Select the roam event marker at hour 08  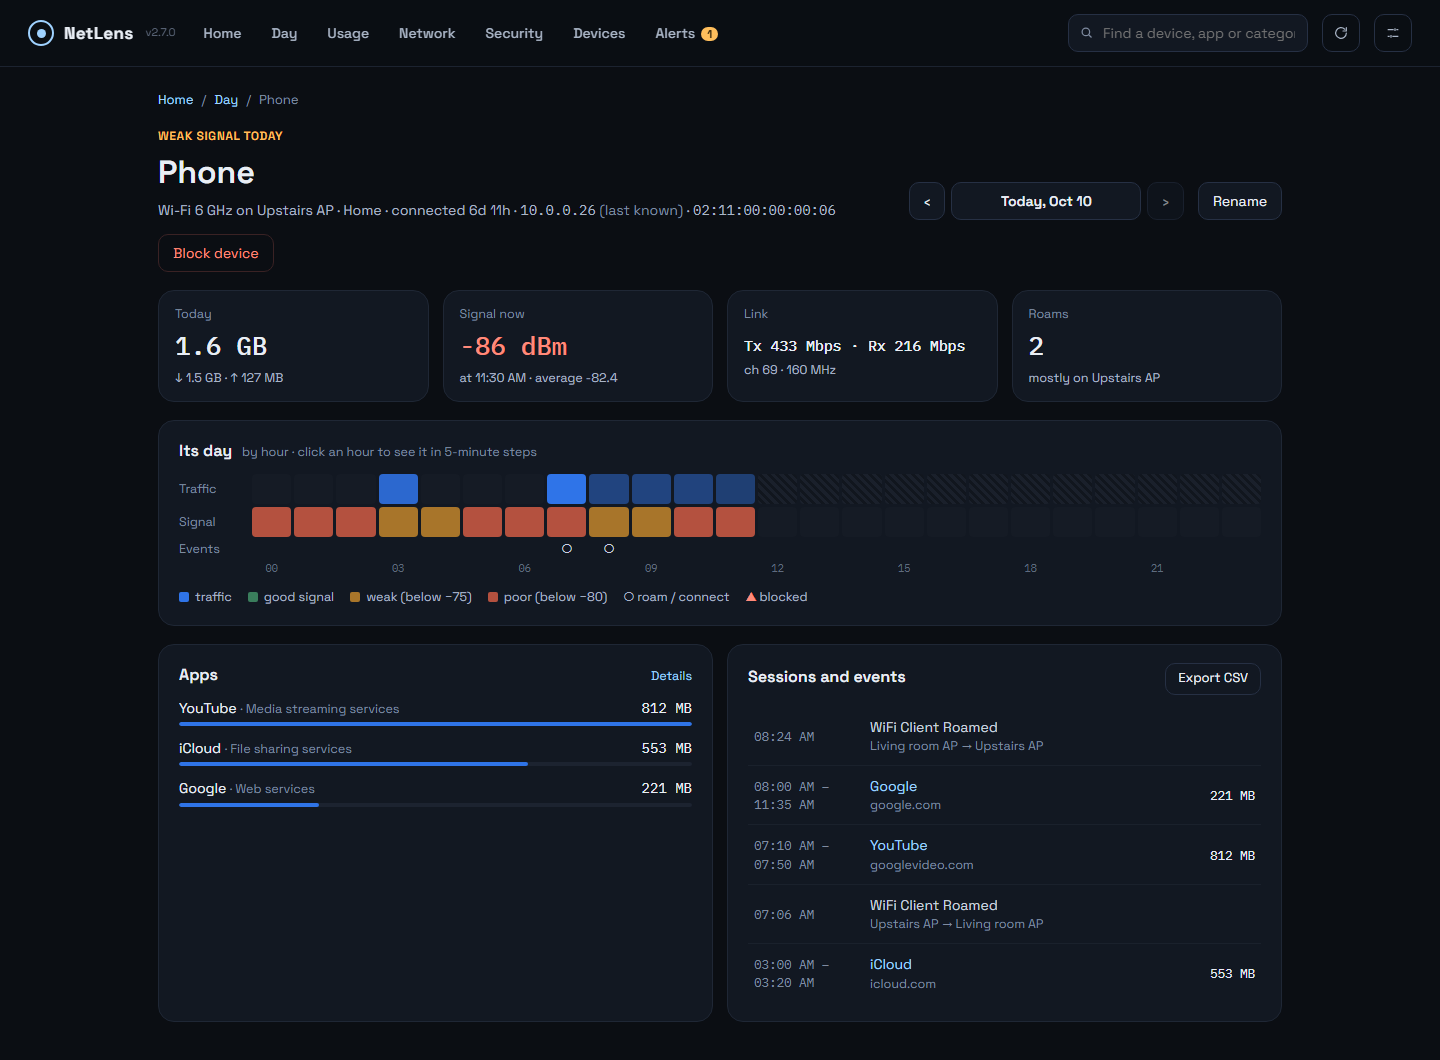609,549
